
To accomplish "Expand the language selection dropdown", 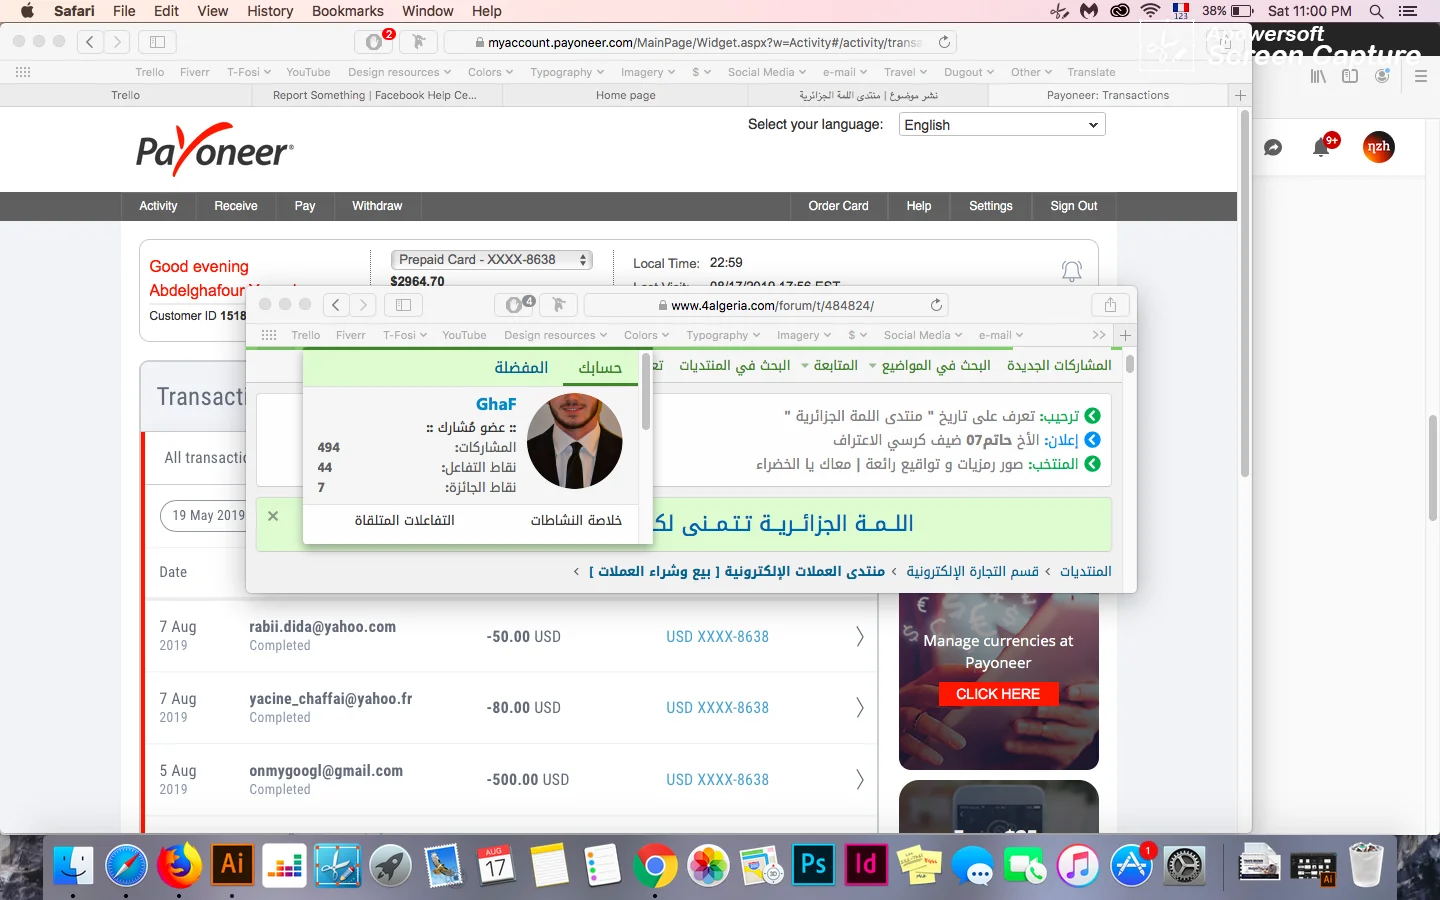I will [1001, 125].
